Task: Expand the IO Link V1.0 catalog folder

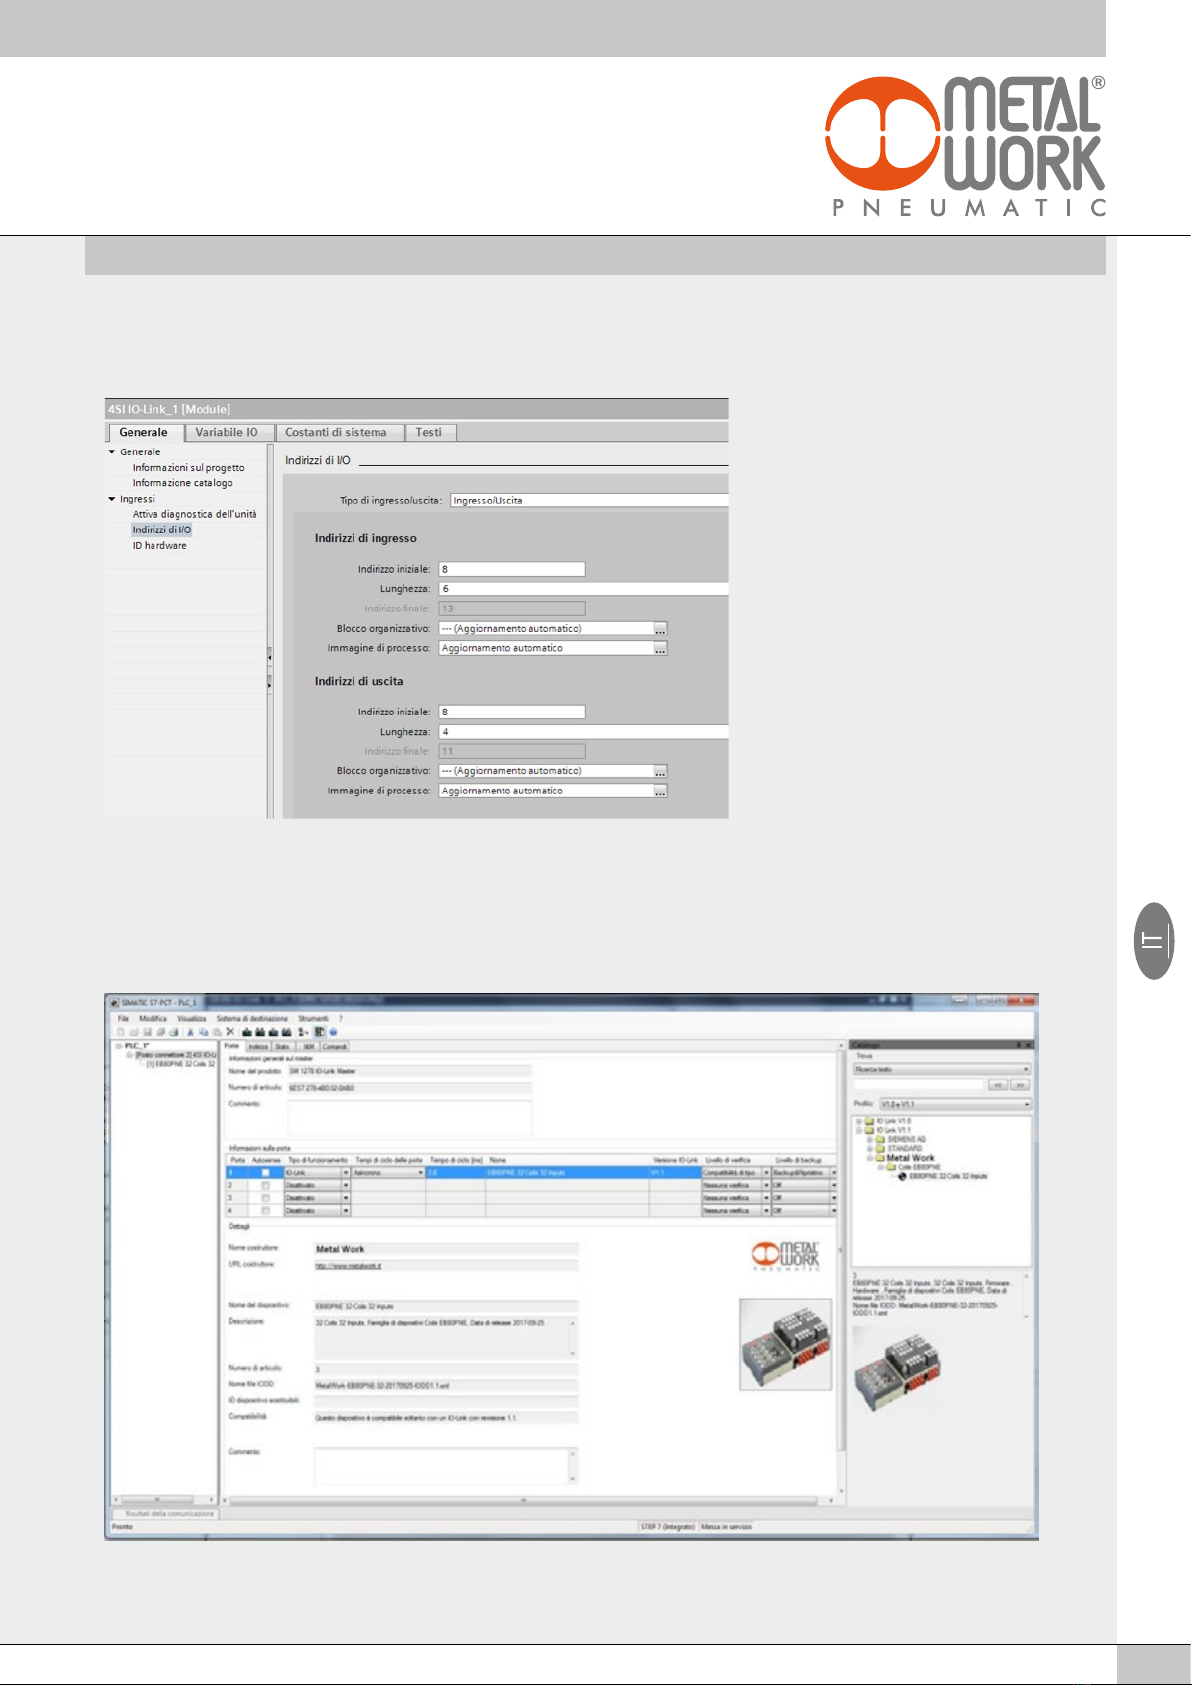Action: pyautogui.click(x=858, y=1122)
